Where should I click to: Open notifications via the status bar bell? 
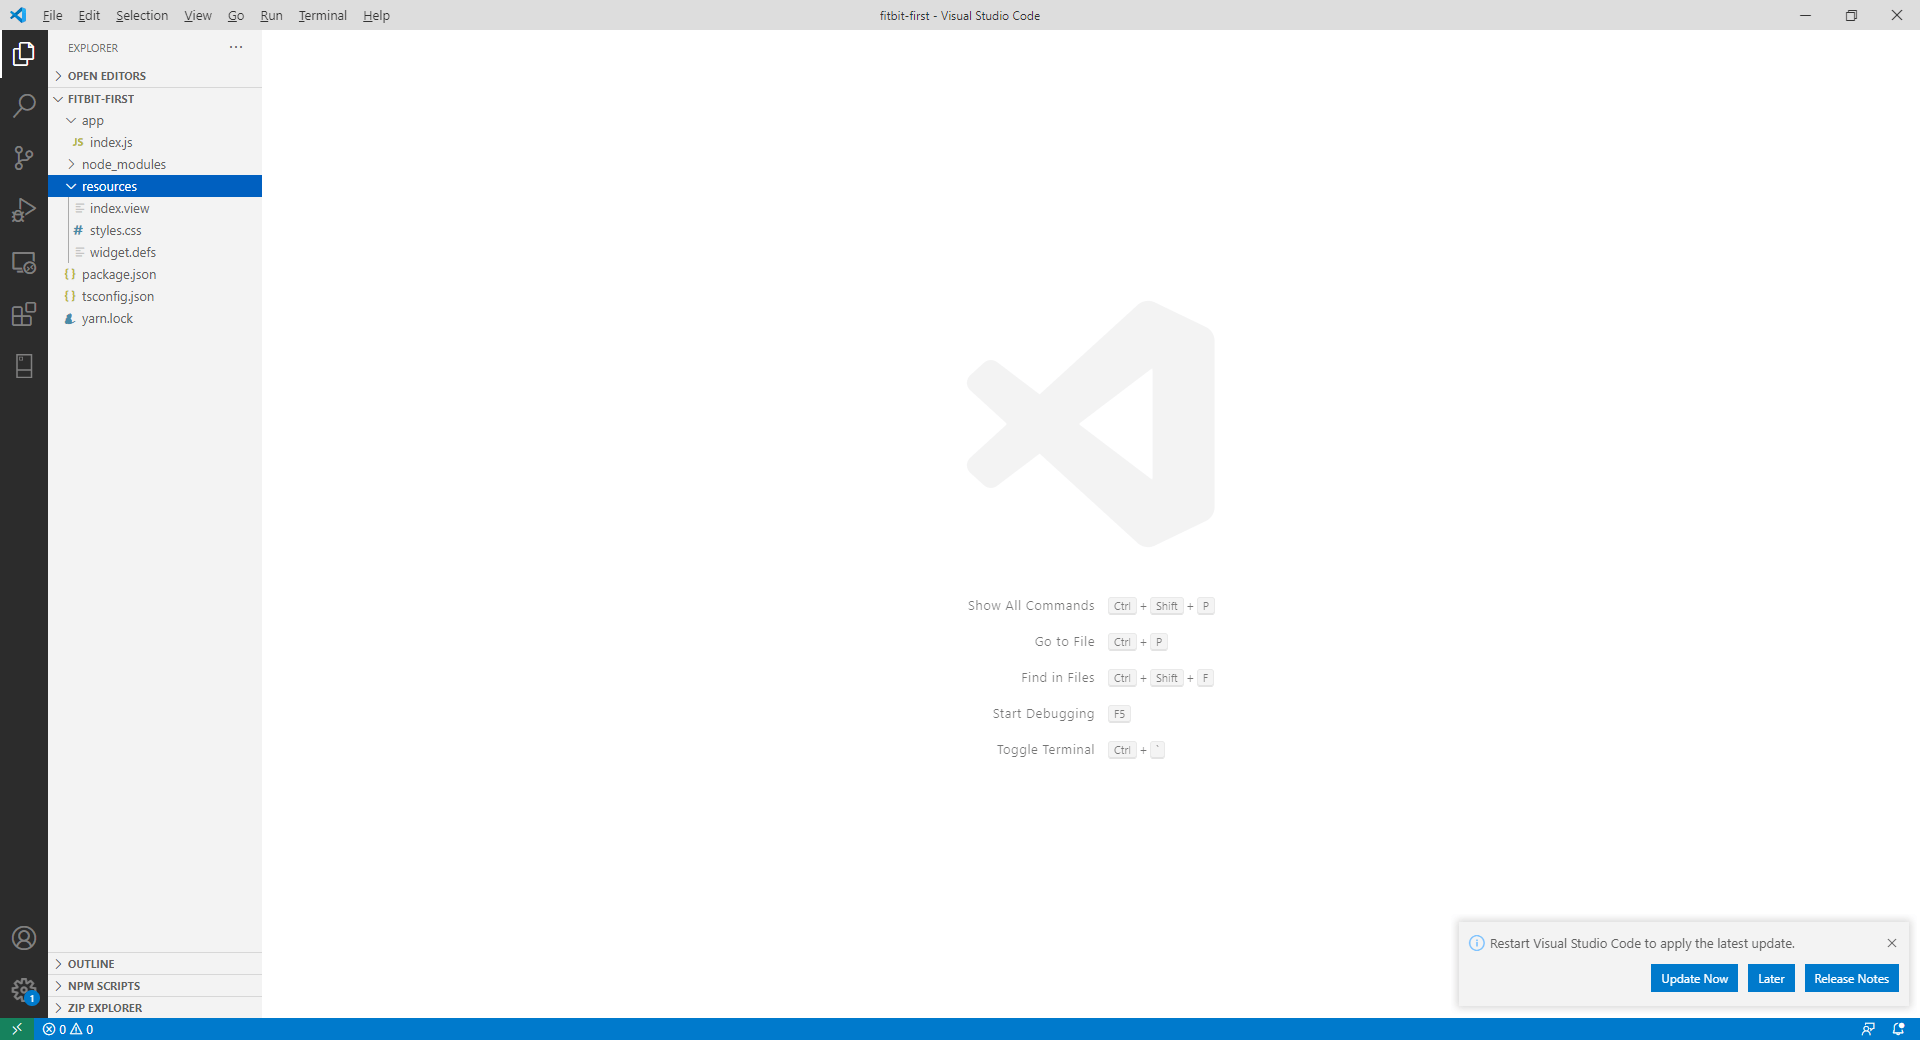pyautogui.click(x=1899, y=1029)
